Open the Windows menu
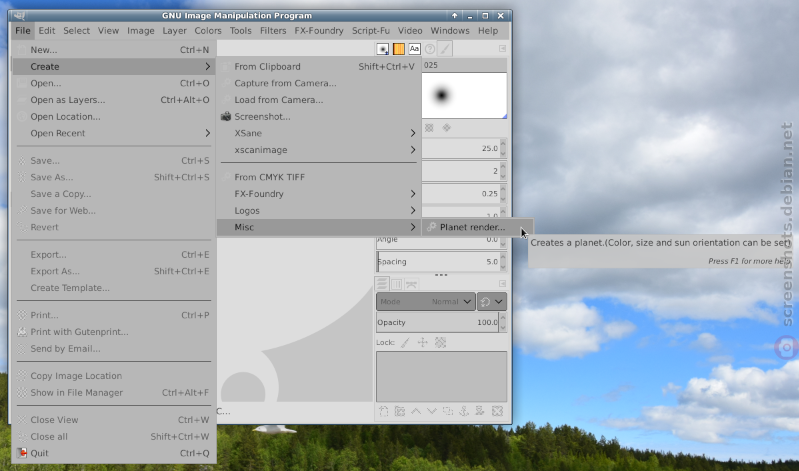Image resolution: width=799 pixels, height=471 pixels. (x=450, y=31)
